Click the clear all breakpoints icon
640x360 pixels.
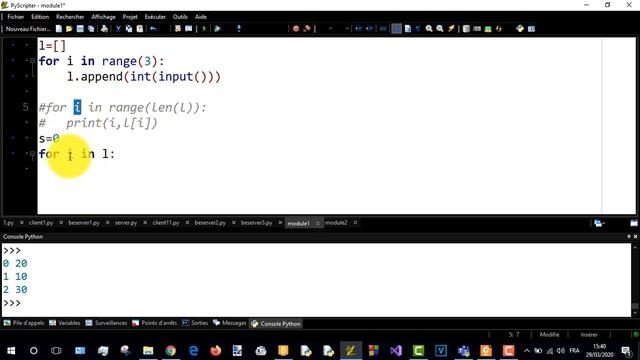pyautogui.click(x=307, y=29)
